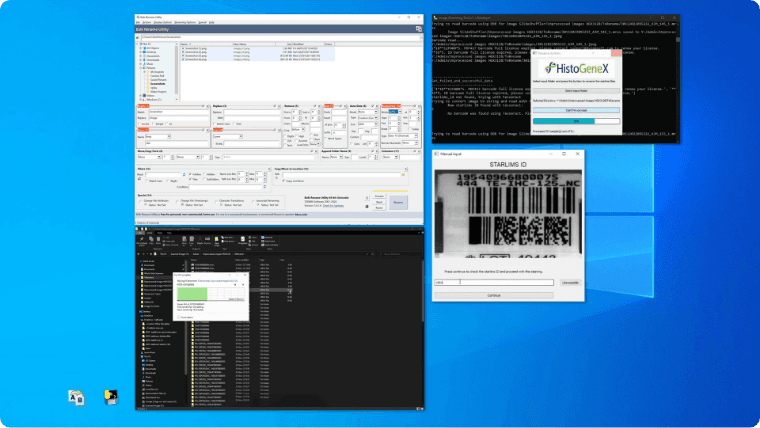Screen dimensions: 760x428
Task: Toggle the Replace (3) panel checkmark
Action: tap(274, 106)
